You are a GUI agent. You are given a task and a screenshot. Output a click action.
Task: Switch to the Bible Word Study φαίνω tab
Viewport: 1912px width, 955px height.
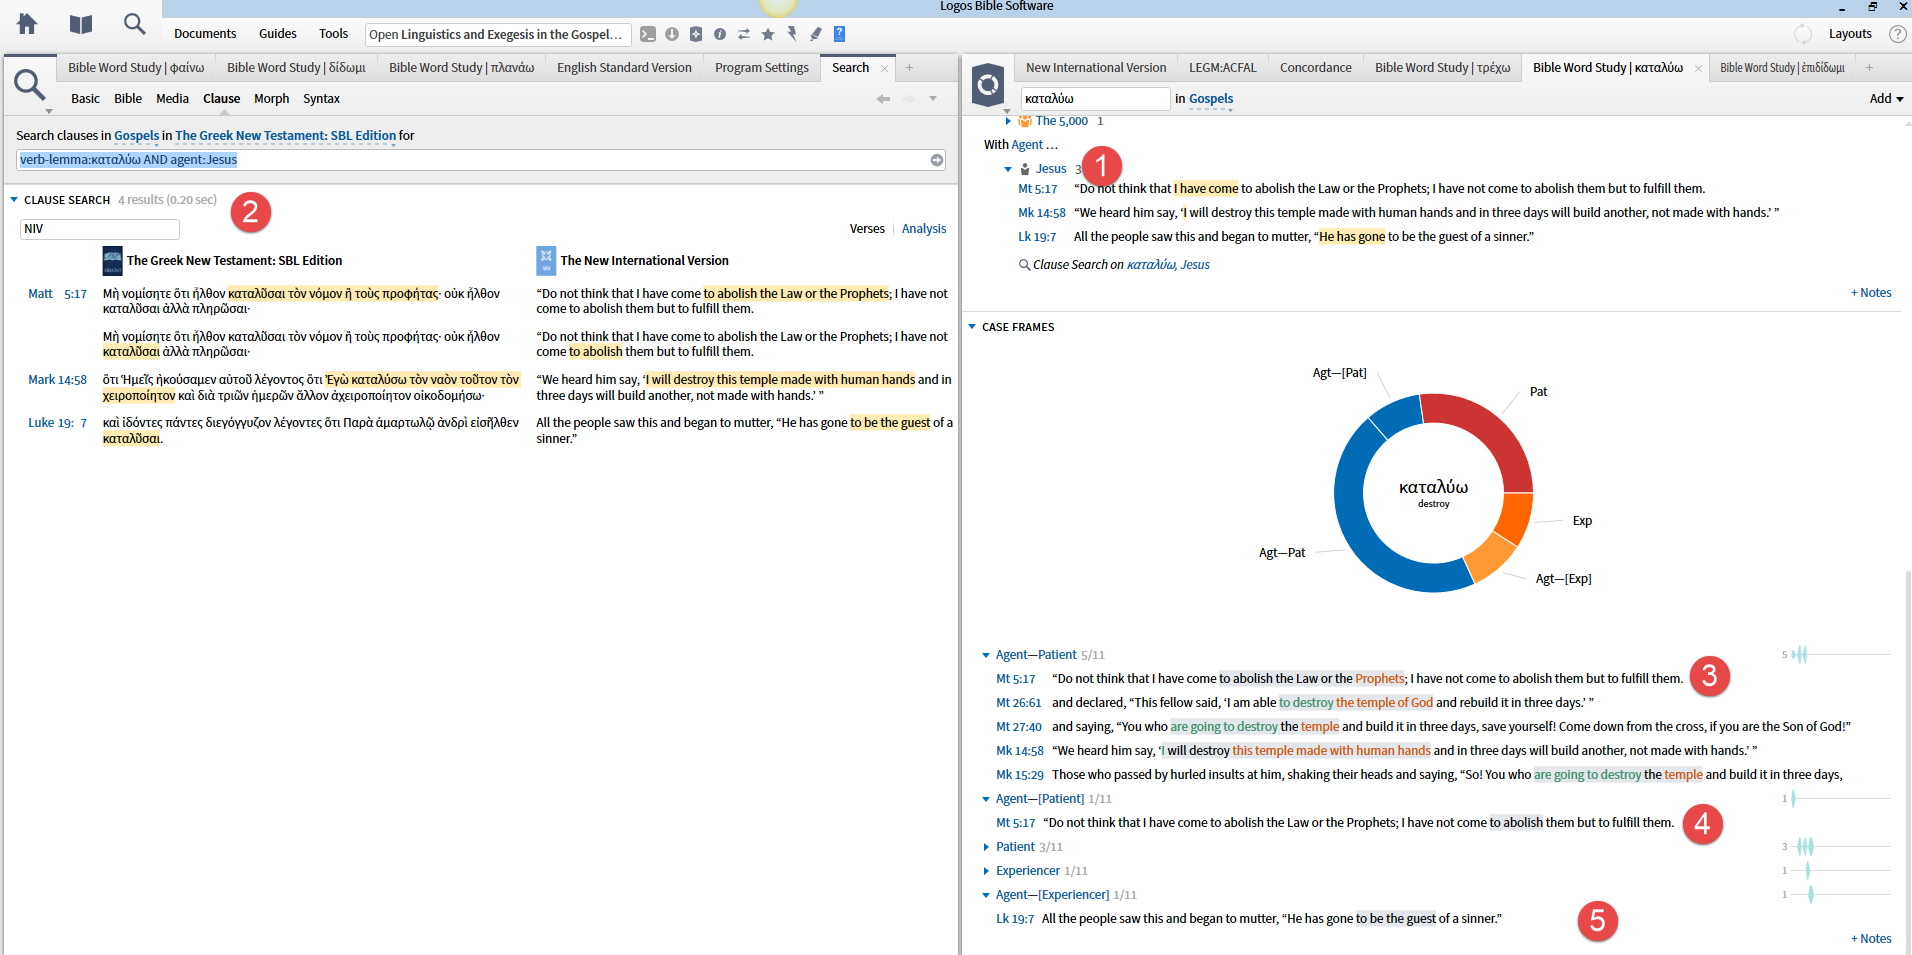136,68
